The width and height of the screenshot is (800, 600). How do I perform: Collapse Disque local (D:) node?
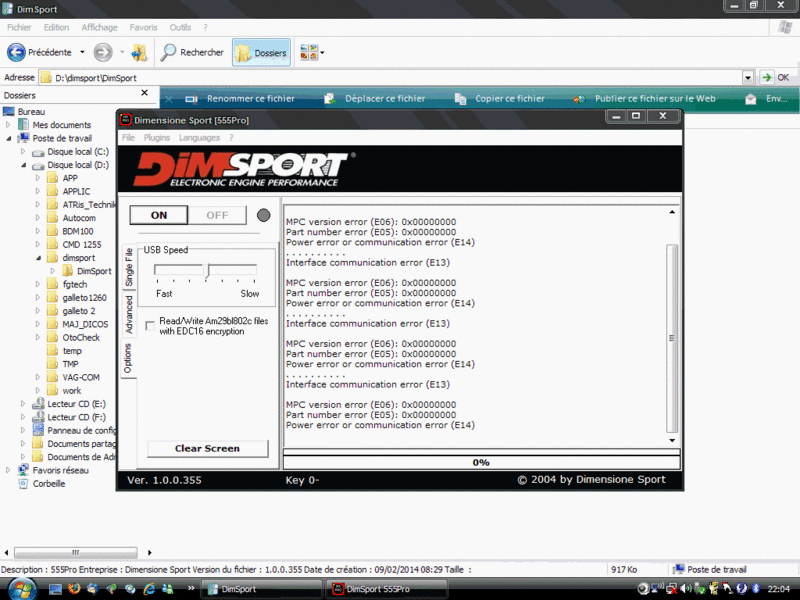[x=23, y=165]
